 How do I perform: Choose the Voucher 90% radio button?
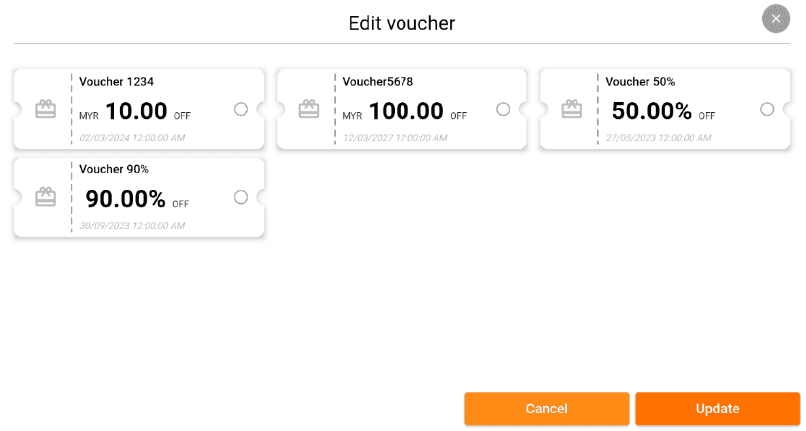point(241,197)
